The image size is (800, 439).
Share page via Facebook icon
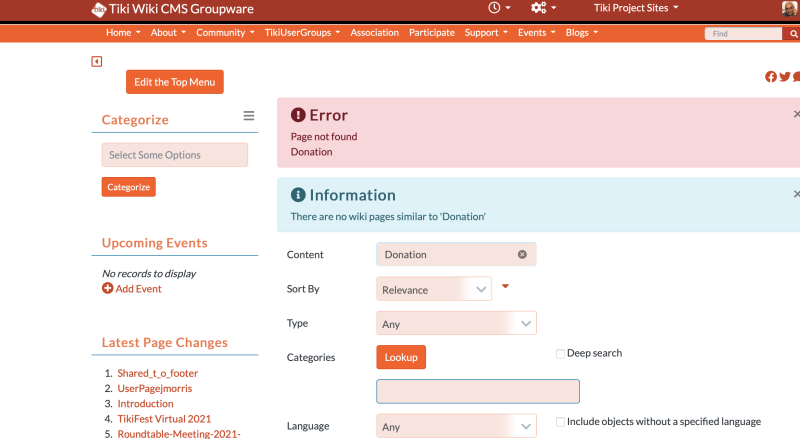[x=771, y=77]
